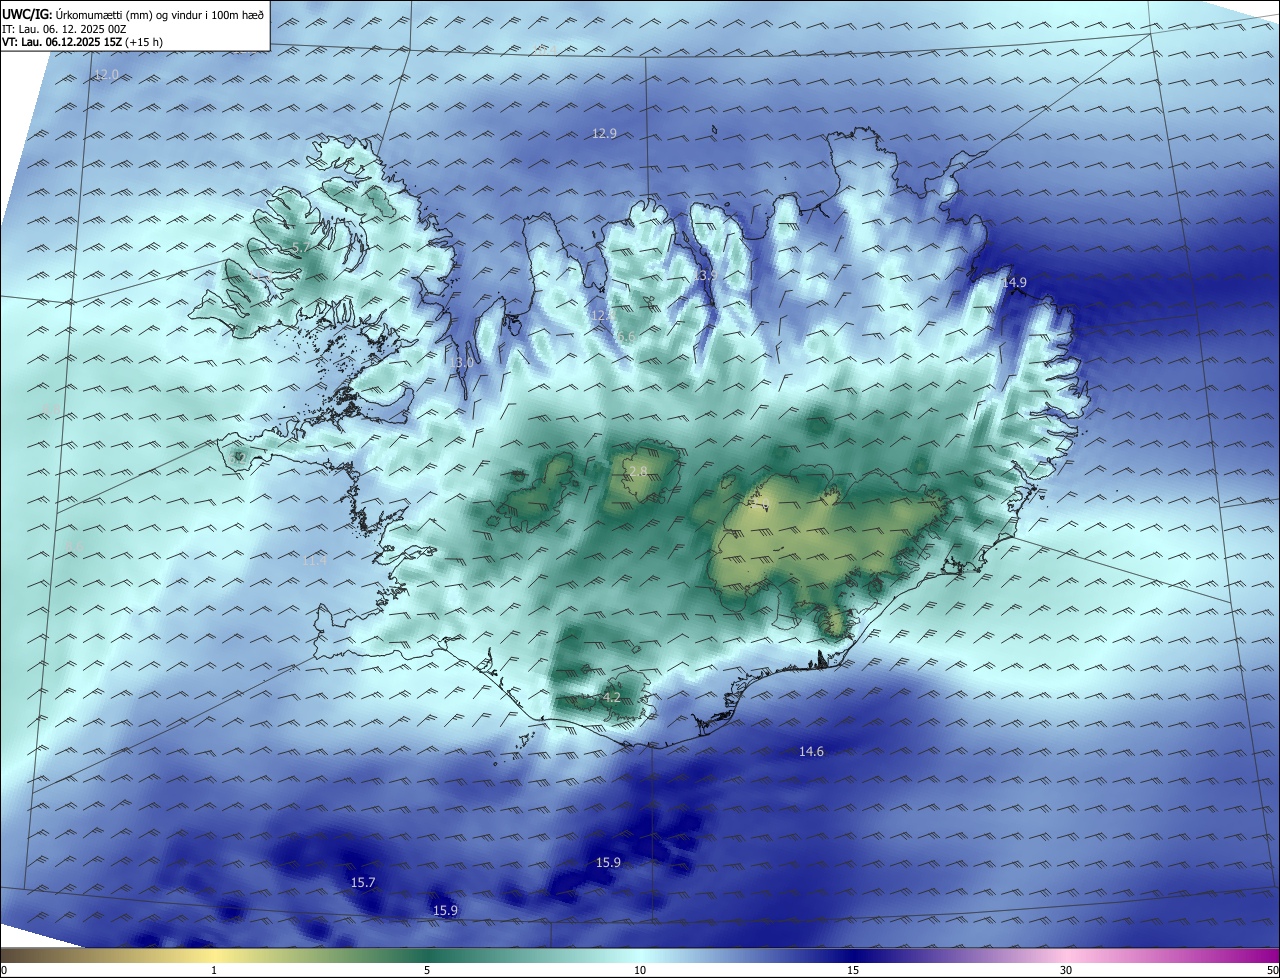Click the 13.9 value label on map
The height and width of the screenshot is (978, 1280).
click(705, 275)
